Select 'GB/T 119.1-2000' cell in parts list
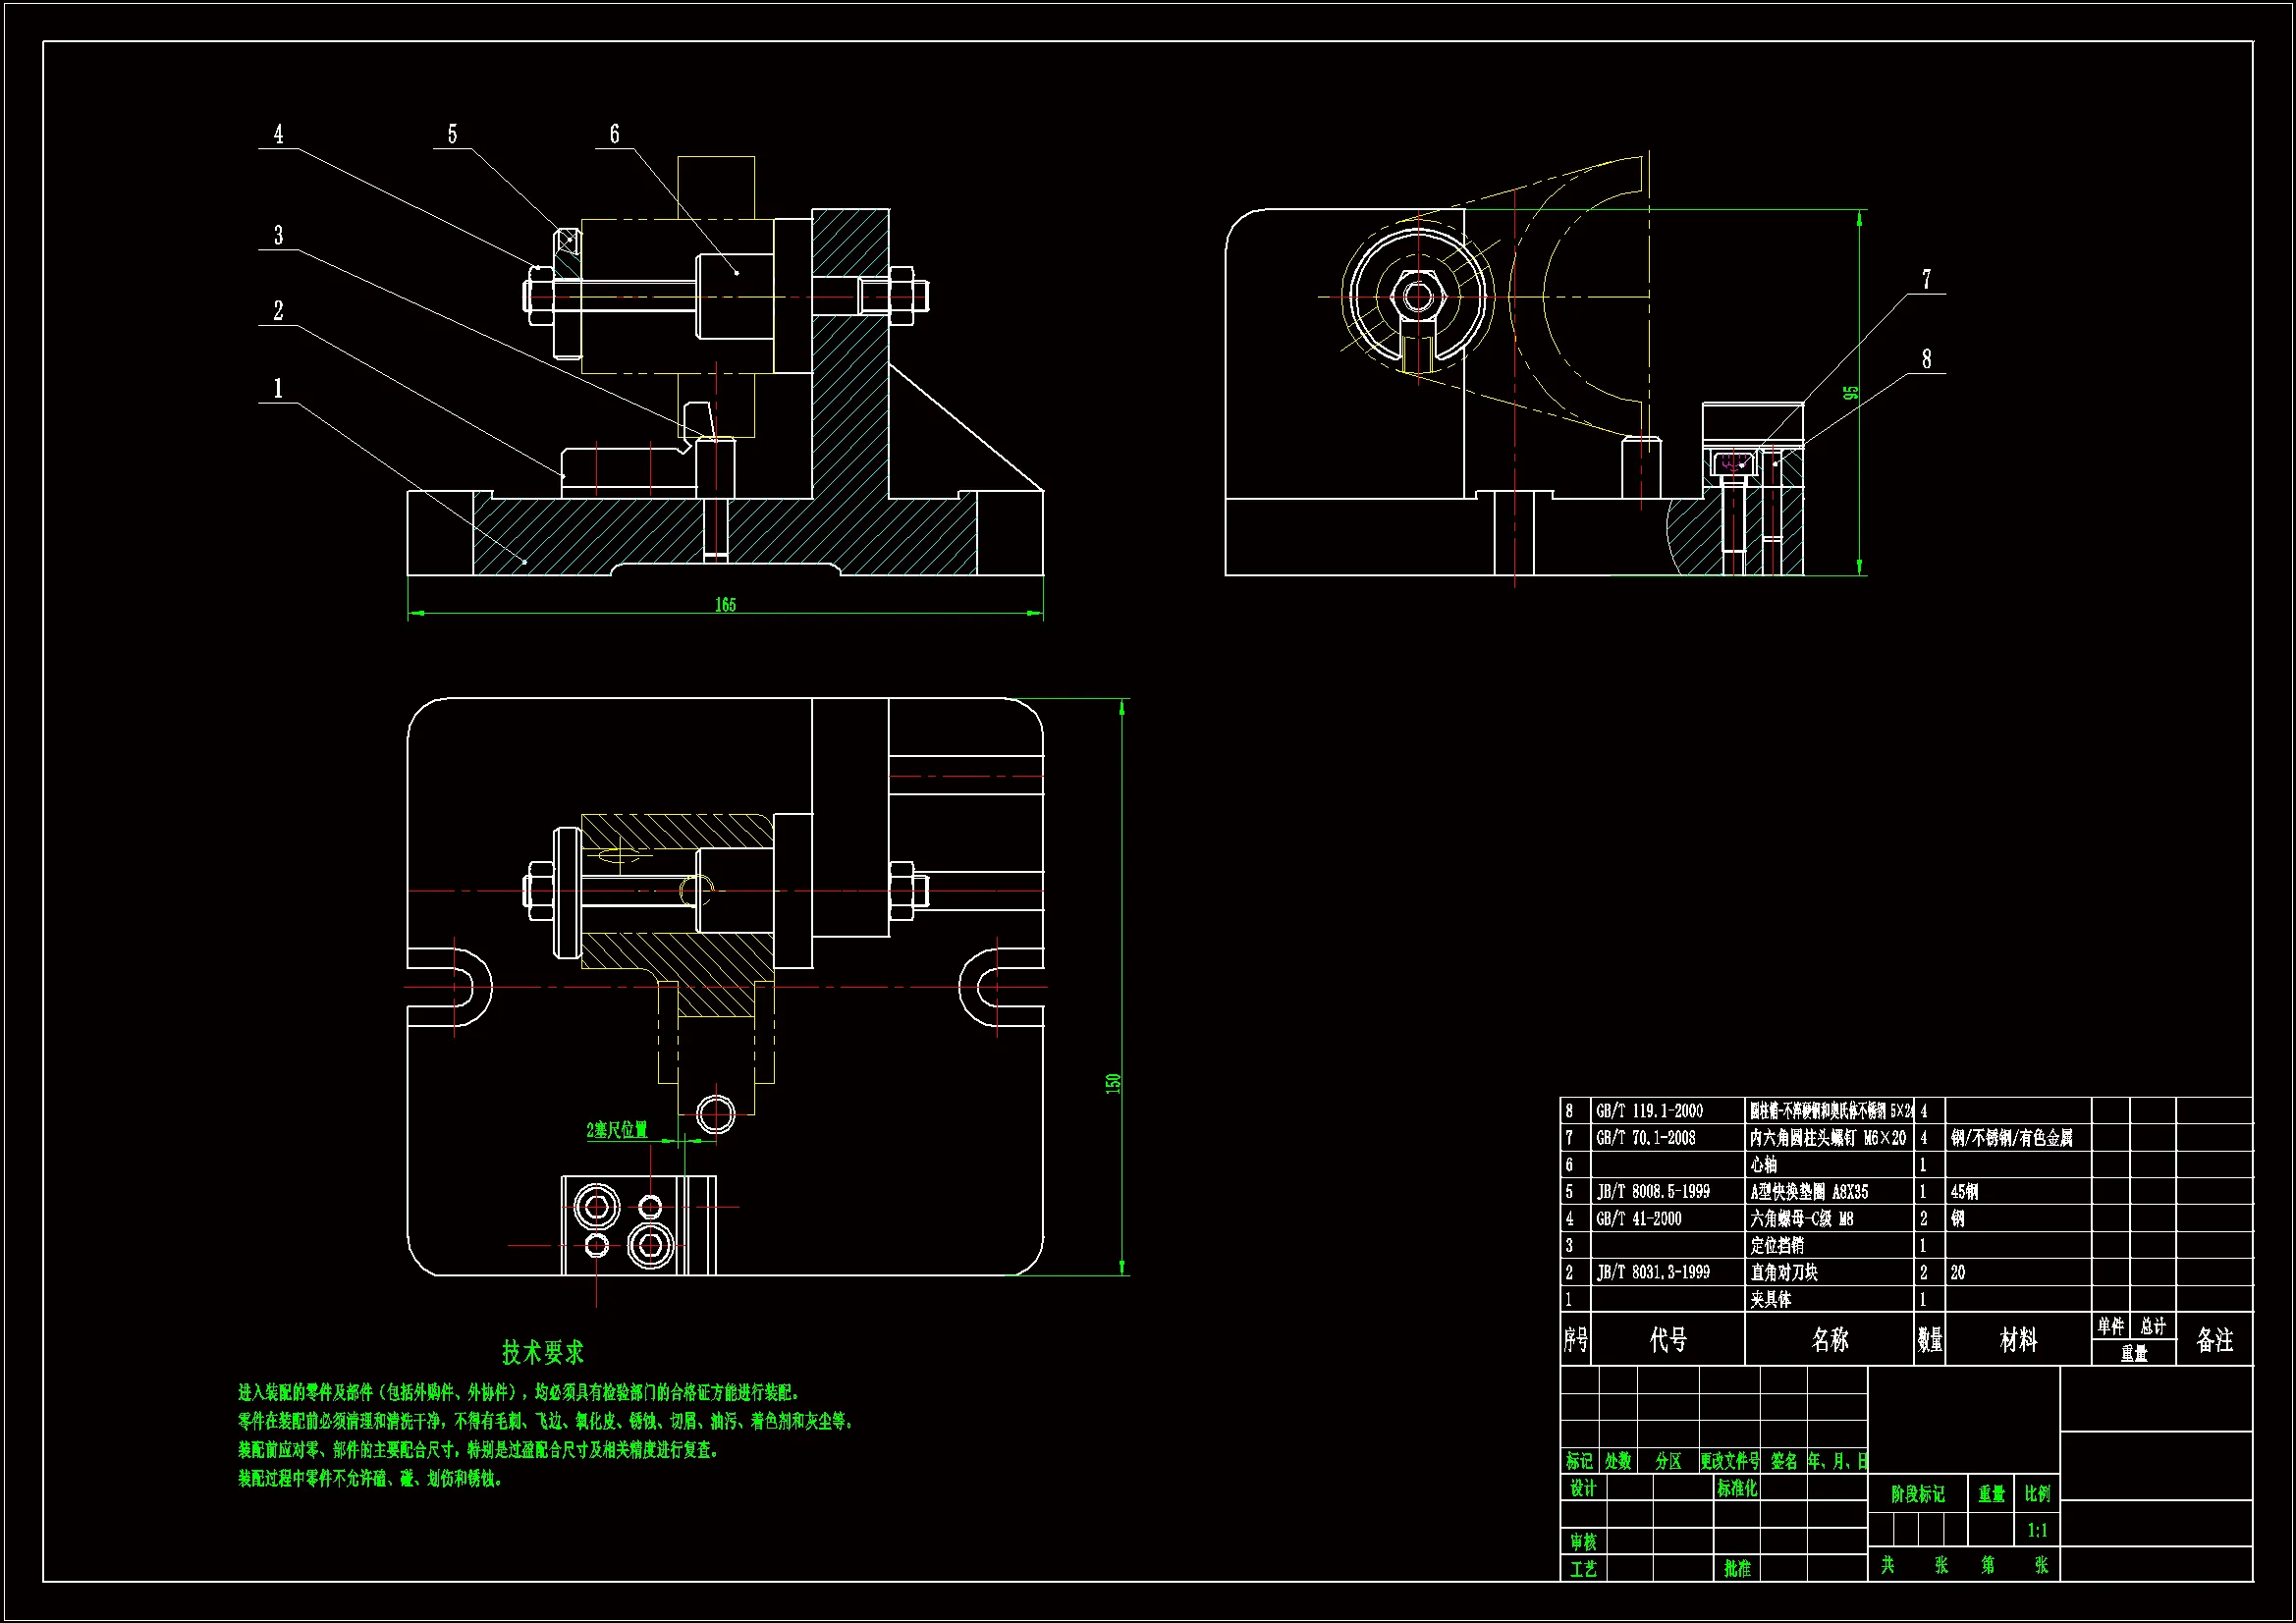The width and height of the screenshot is (2296, 1623). (x=1649, y=1111)
